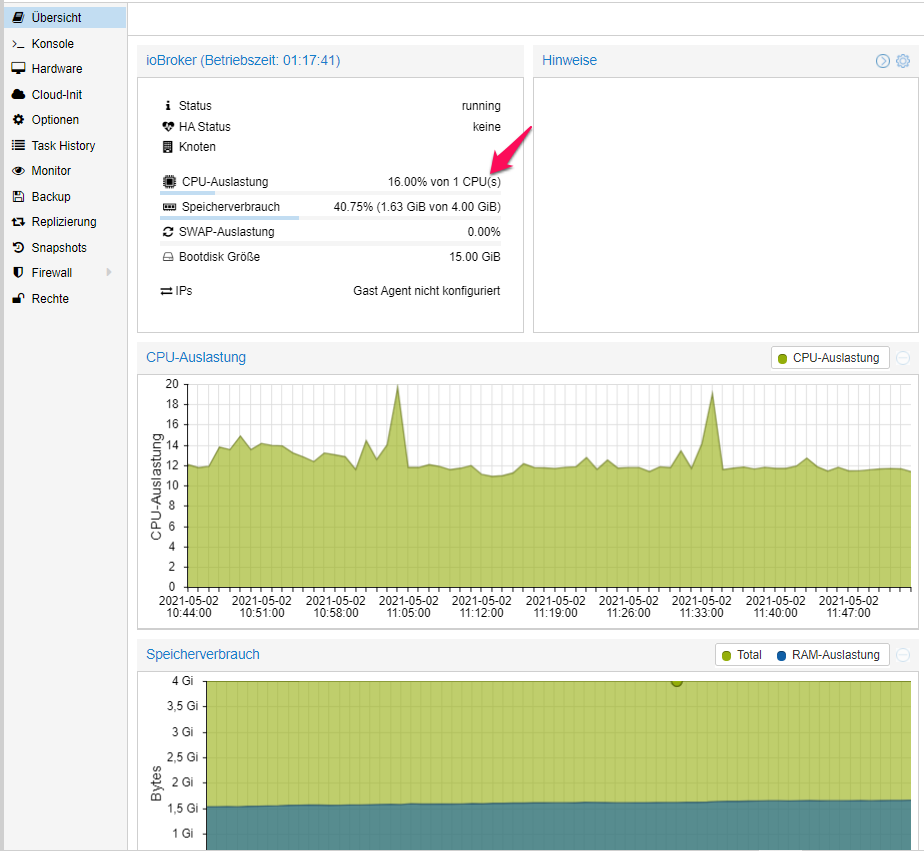Screen dimensions: 924x851
Task: Click the Firewall shield icon
Action: pyautogui.click(x=19, y=273)
